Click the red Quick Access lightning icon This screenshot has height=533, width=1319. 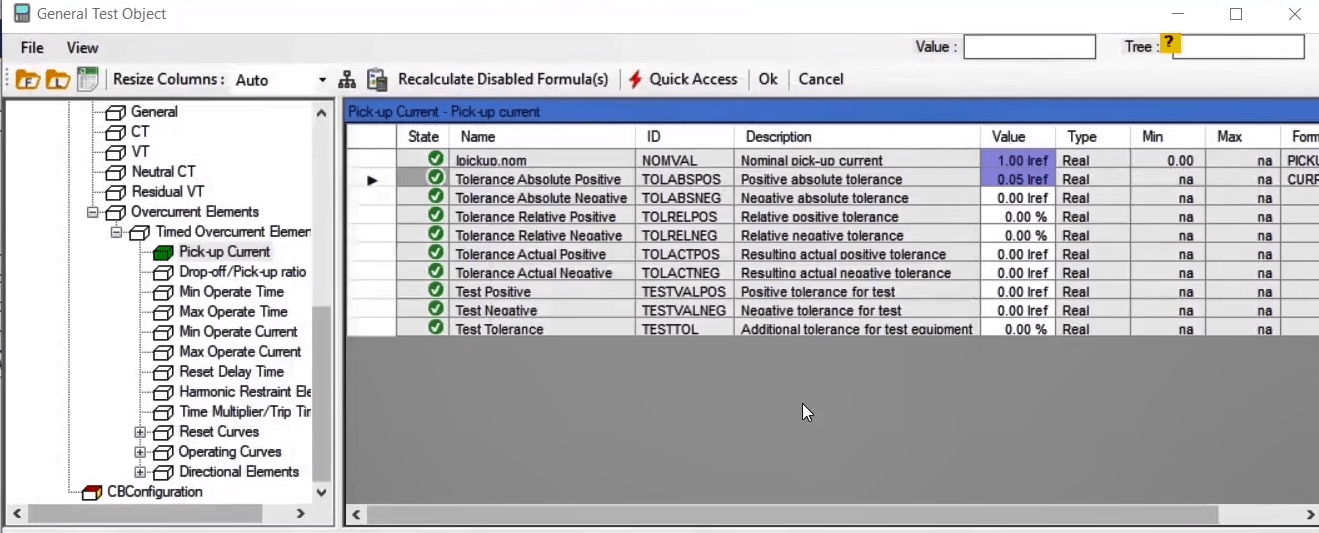[x=635, y=80]
